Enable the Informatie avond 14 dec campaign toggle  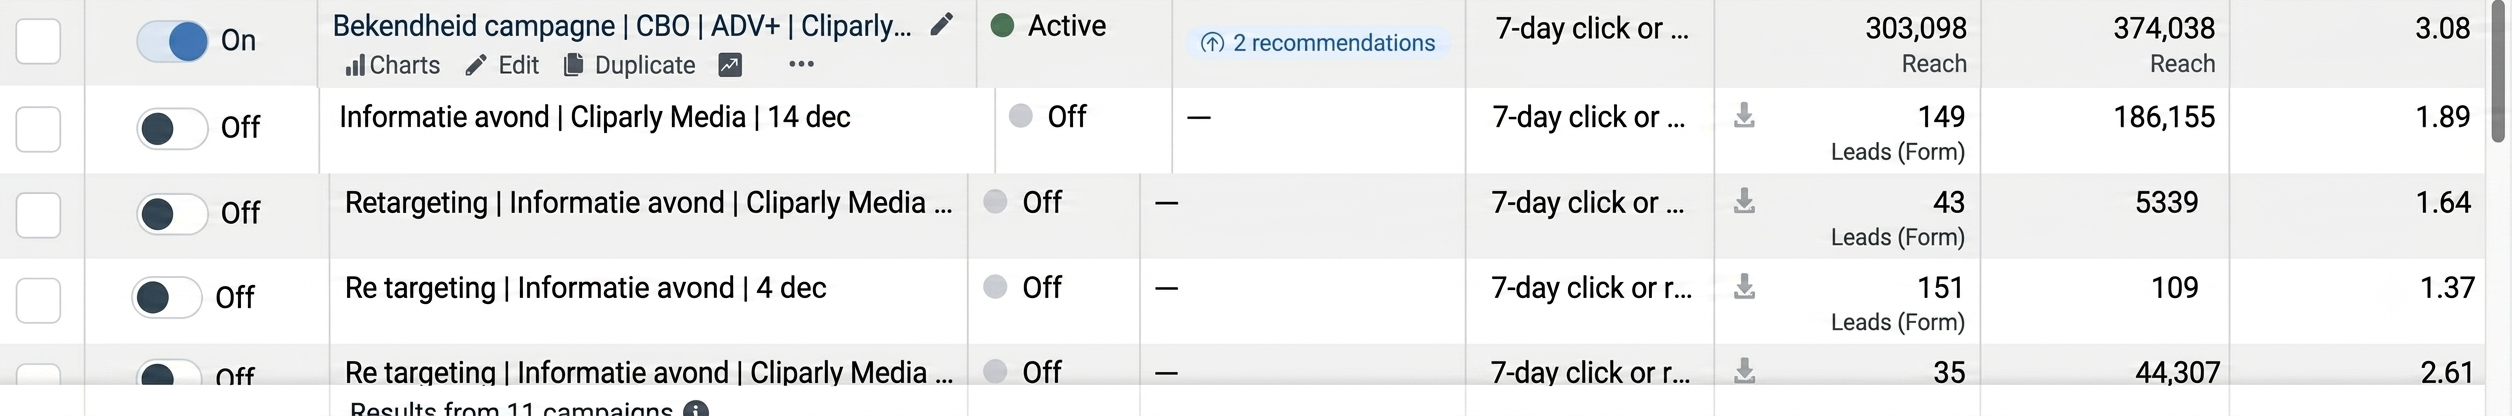tap(172, 128)
